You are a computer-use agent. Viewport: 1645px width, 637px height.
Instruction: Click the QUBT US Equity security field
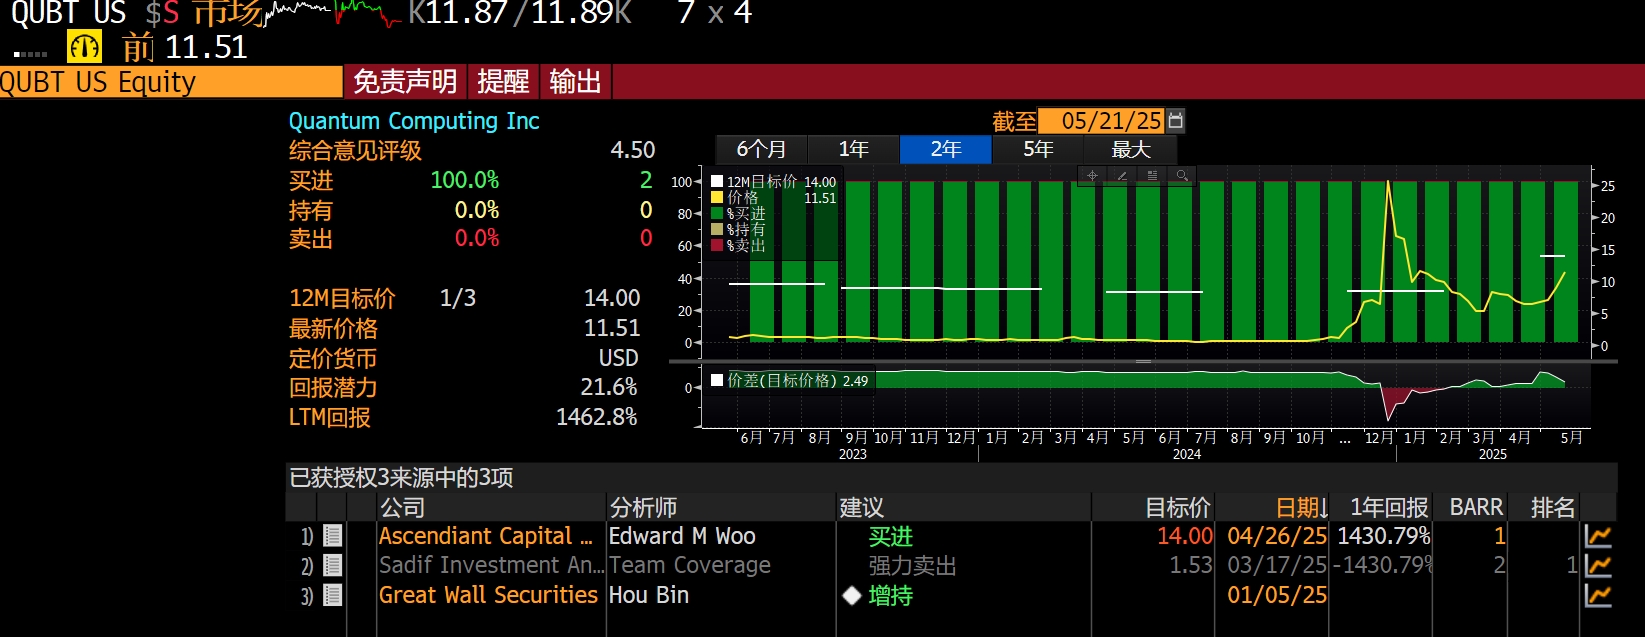click(x=171, y=82)
